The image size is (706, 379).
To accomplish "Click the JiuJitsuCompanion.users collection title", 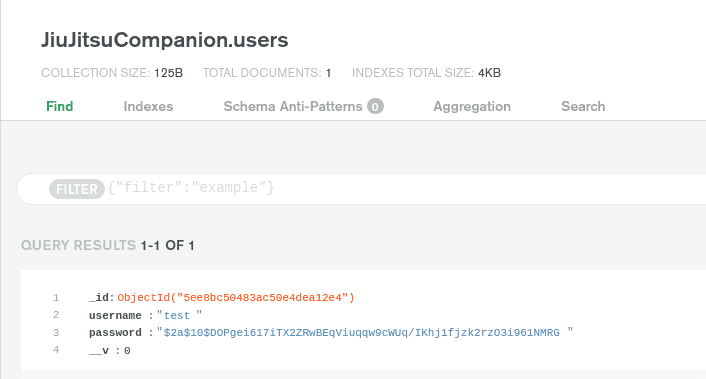I will pyautogui.click(x=165, y=40).
